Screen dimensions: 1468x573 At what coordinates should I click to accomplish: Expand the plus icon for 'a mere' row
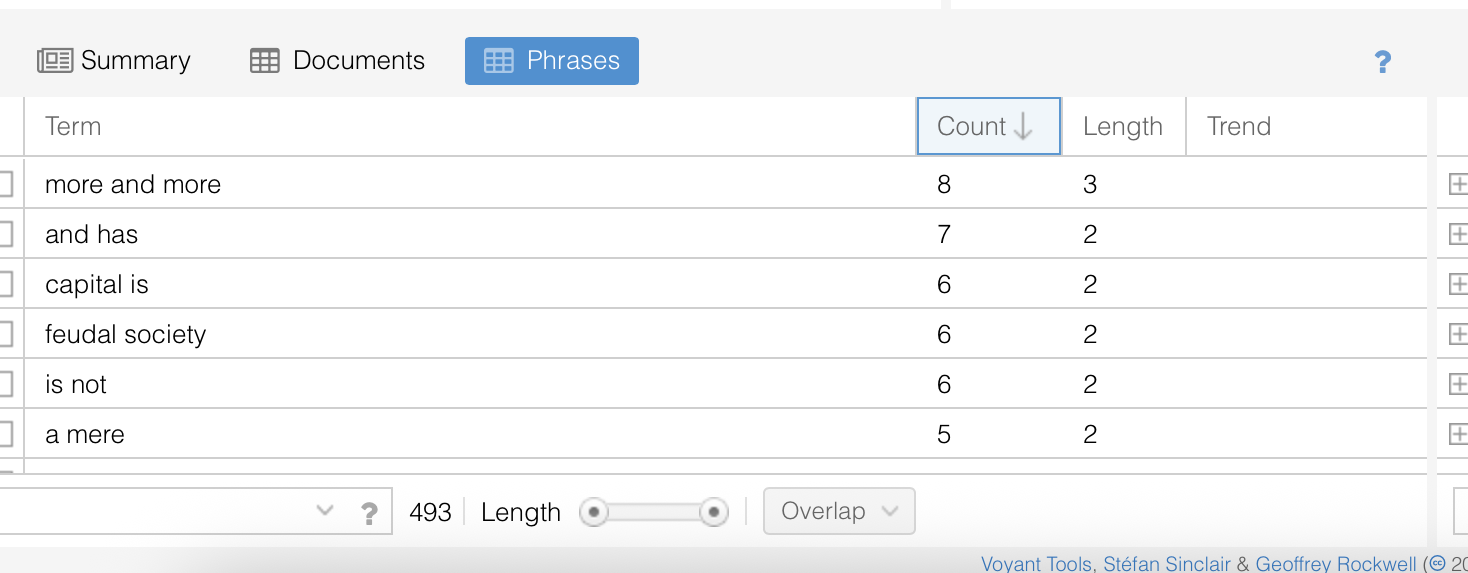[x=1457, y=434]
